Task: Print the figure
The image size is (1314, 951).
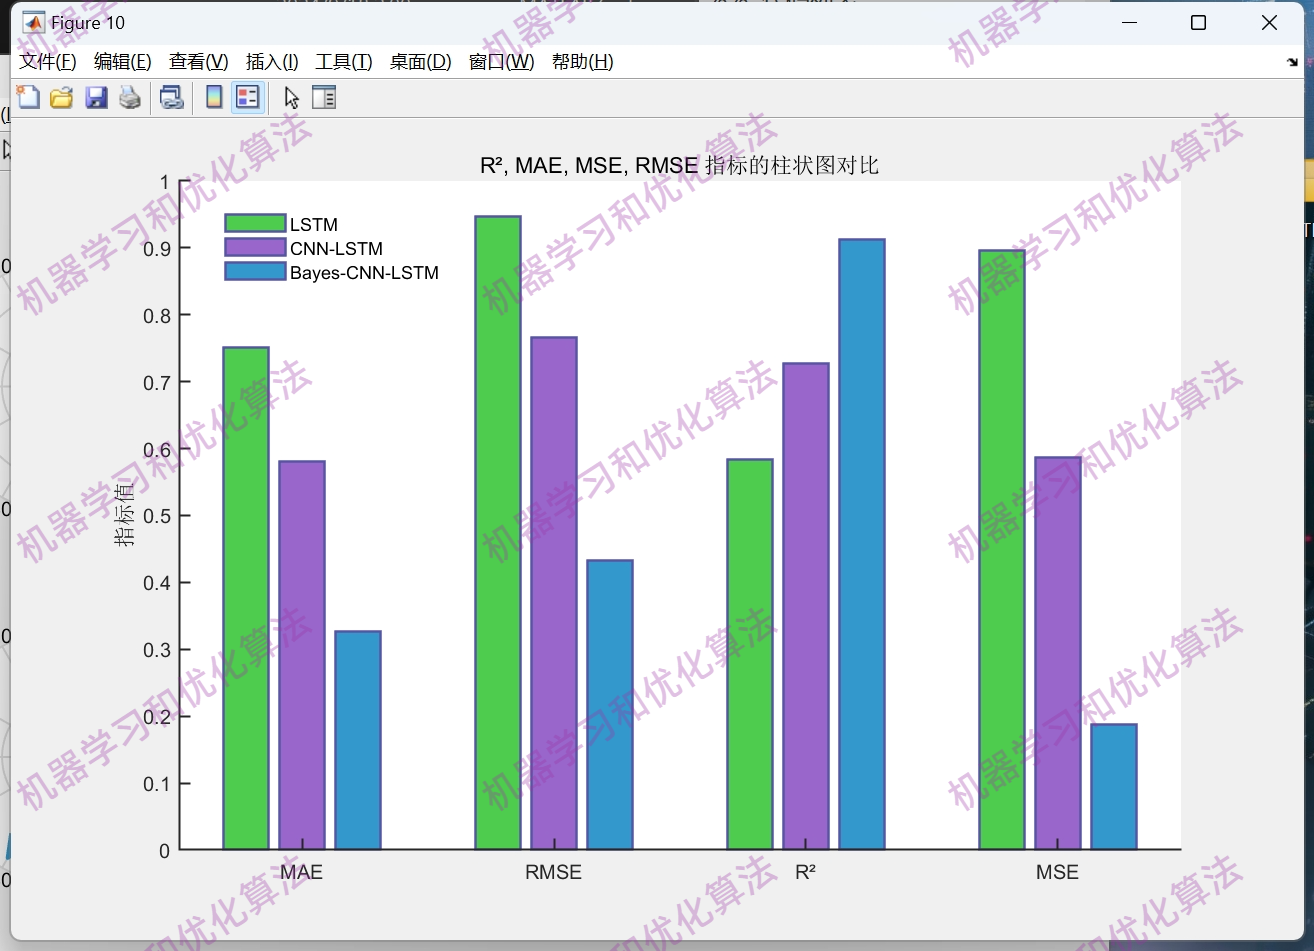Action: (129, 97)
